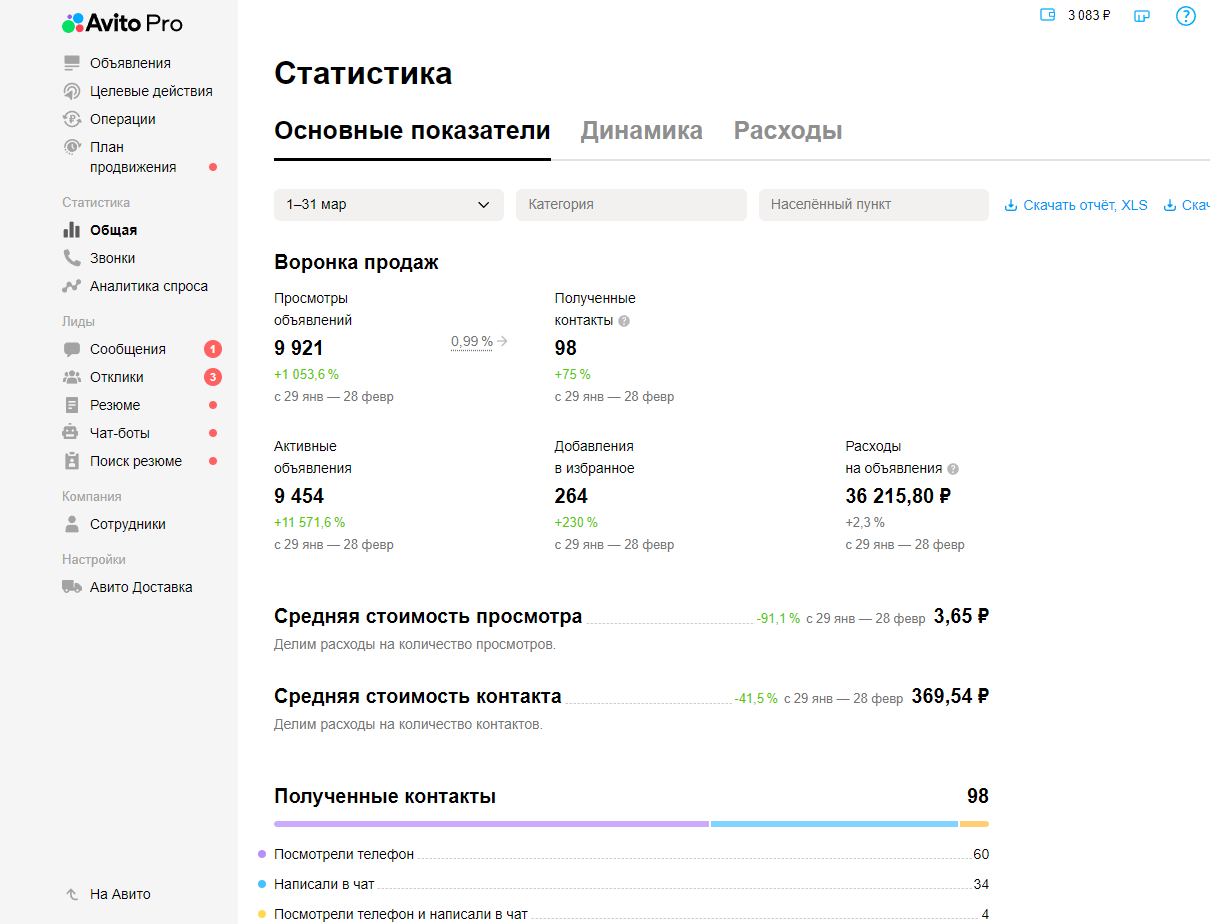The image size is (1210, 924).
Task: Return to Avito via На Авито link
Action: tap(120, 894)
